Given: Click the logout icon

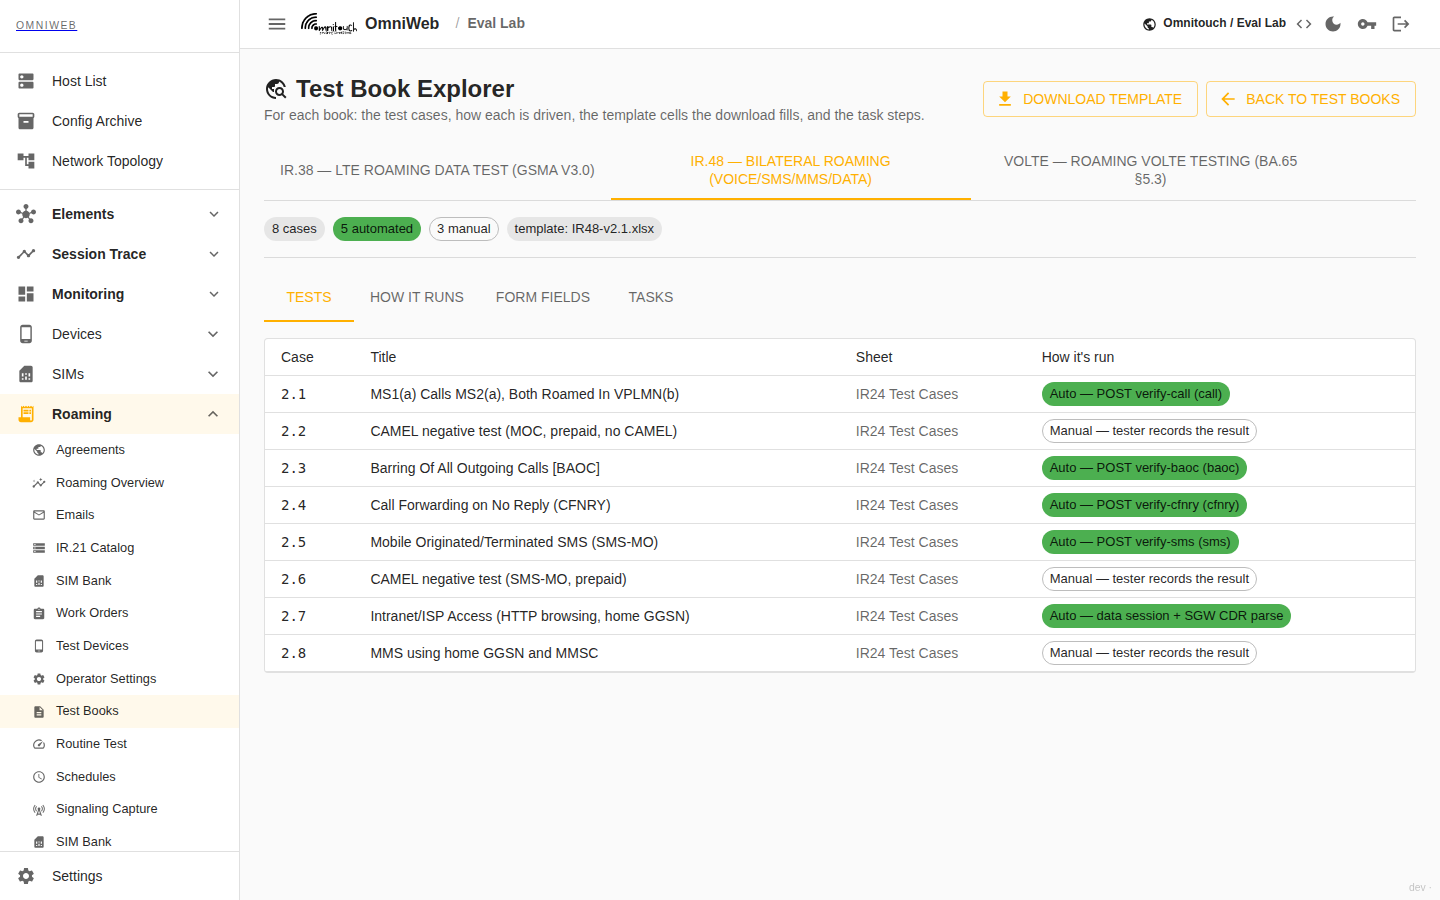Looking at the screenshot, I should [x=1401, y=24].
